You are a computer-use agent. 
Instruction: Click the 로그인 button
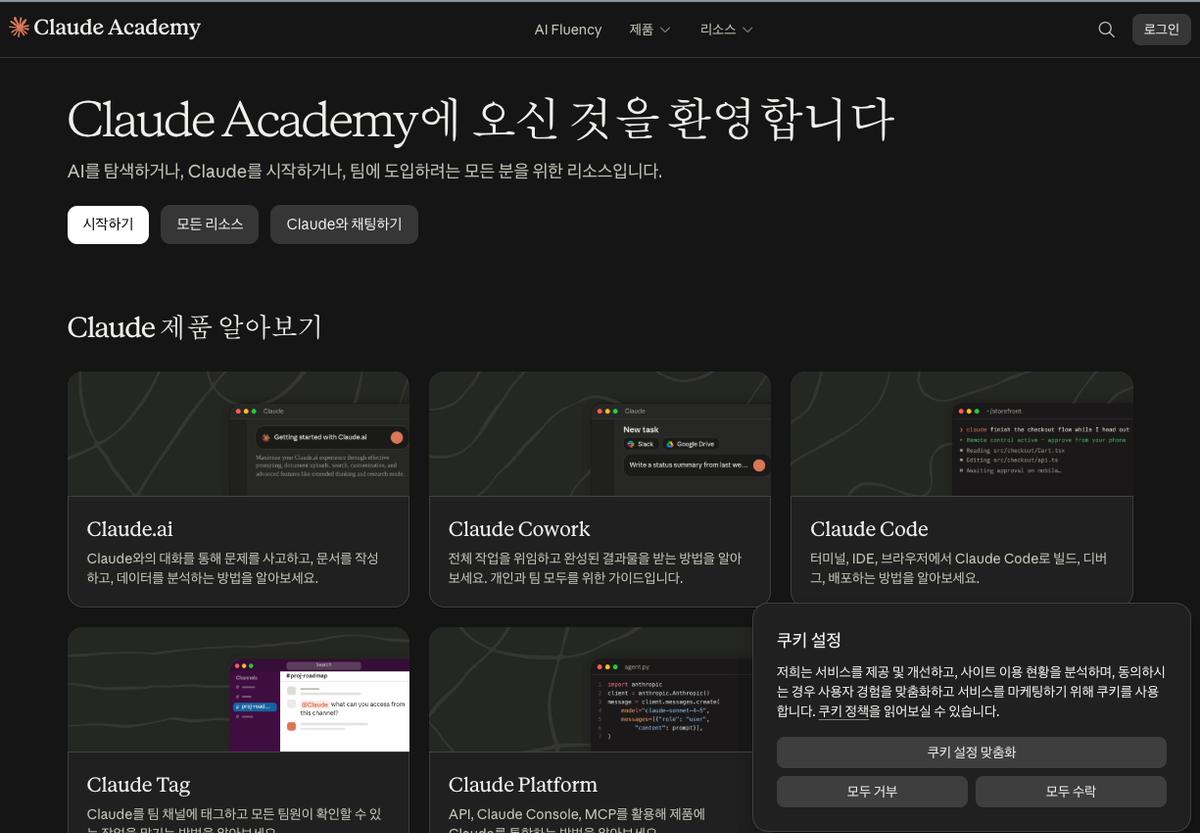point(1161,30)
